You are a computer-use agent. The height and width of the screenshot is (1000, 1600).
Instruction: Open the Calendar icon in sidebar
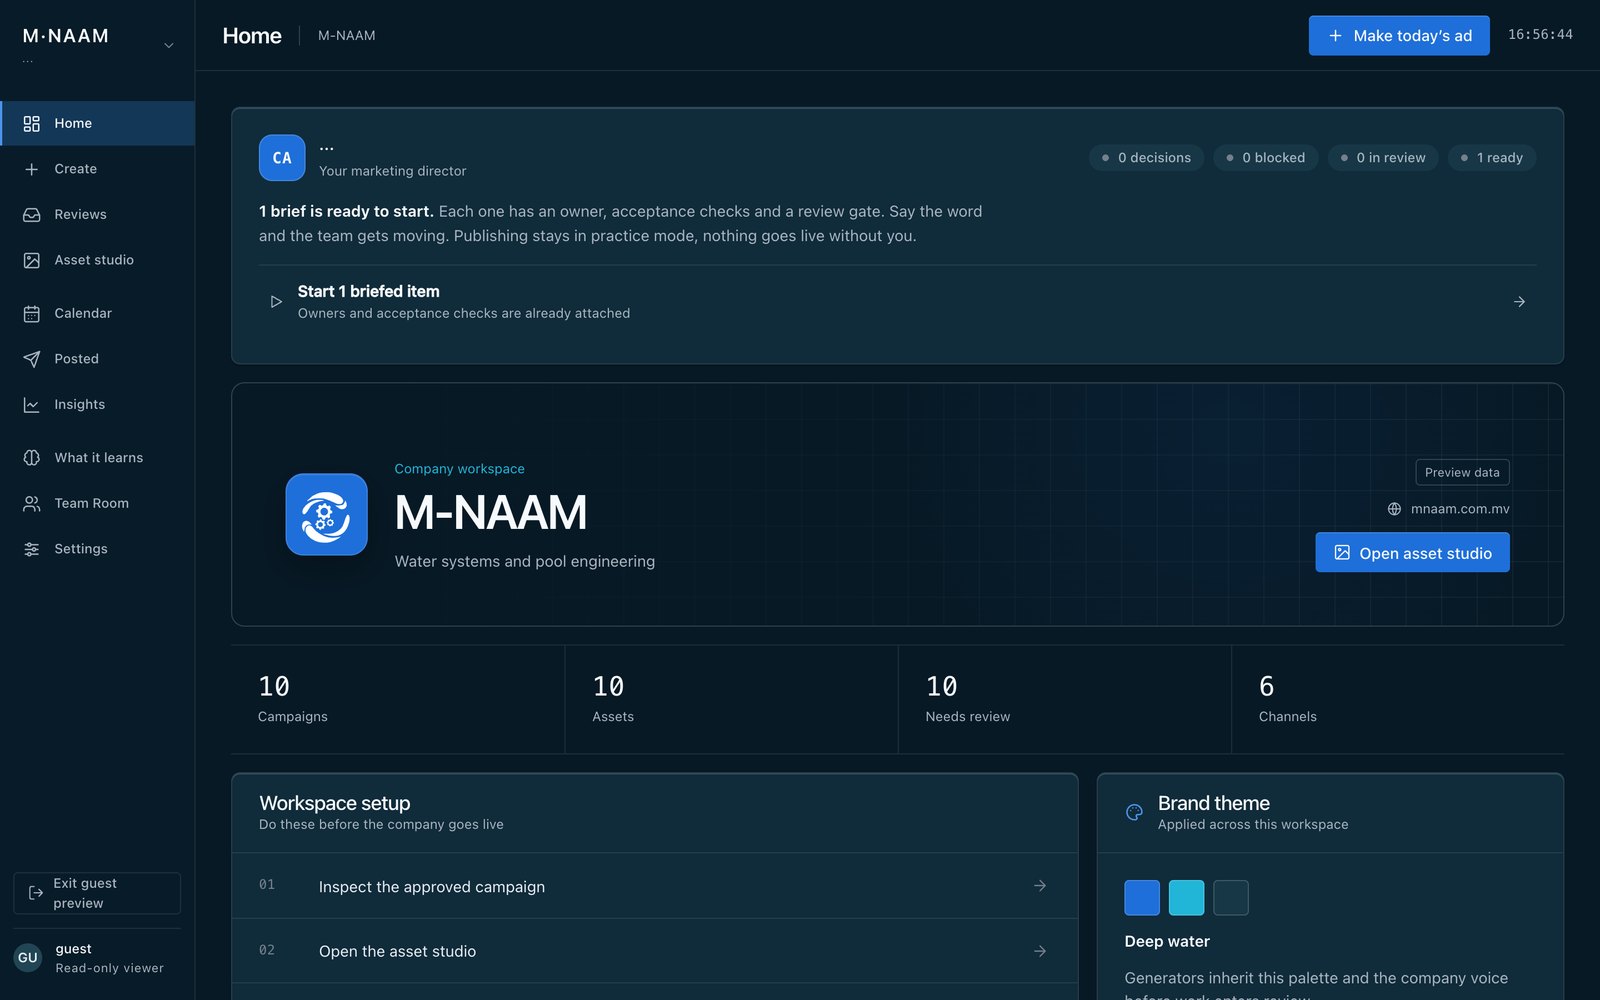(x=32, y=314)
